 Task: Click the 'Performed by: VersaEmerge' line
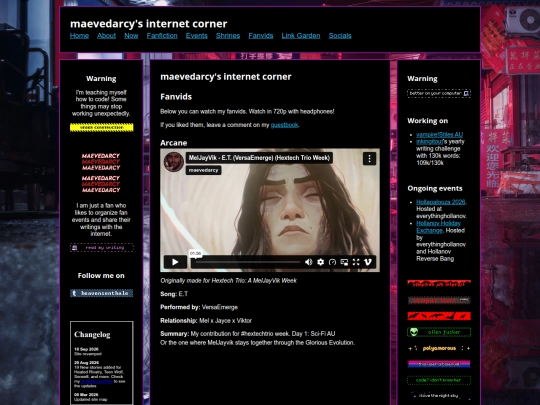(x=199, y=307)
